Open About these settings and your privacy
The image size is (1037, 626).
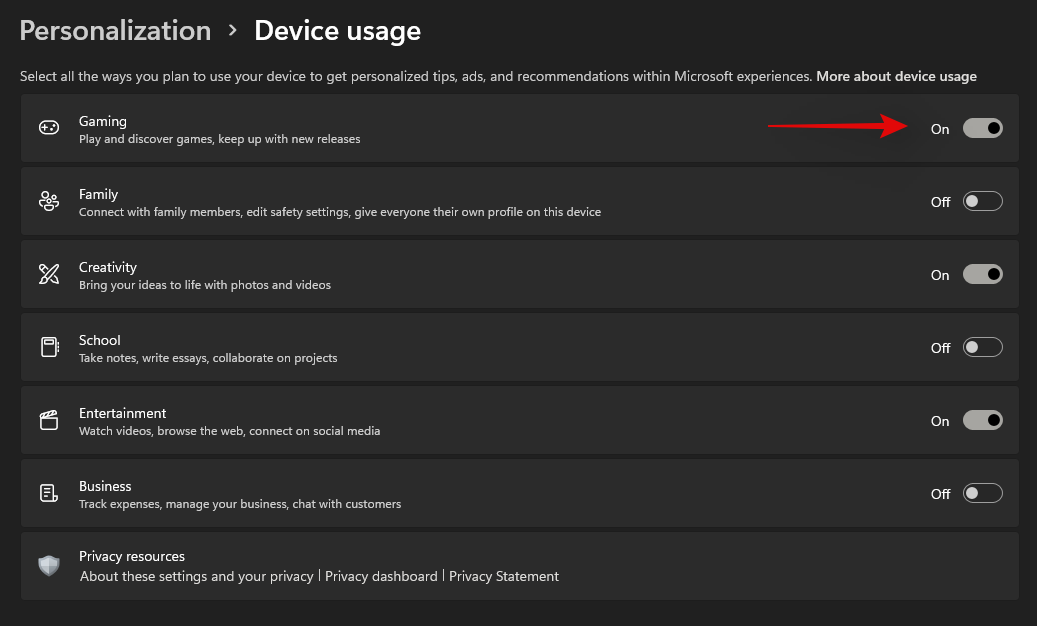click(x=197, y=576)
